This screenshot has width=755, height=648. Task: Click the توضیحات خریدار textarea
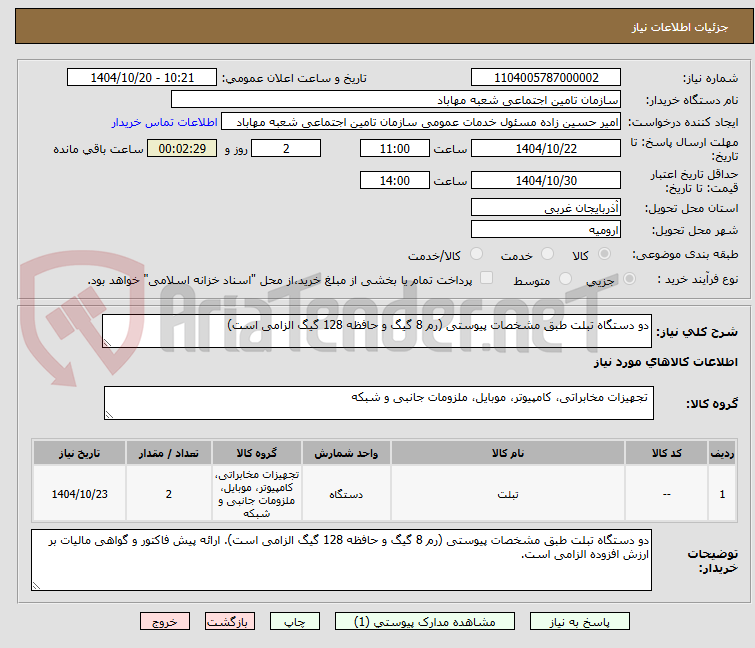[x=341, y=560]
